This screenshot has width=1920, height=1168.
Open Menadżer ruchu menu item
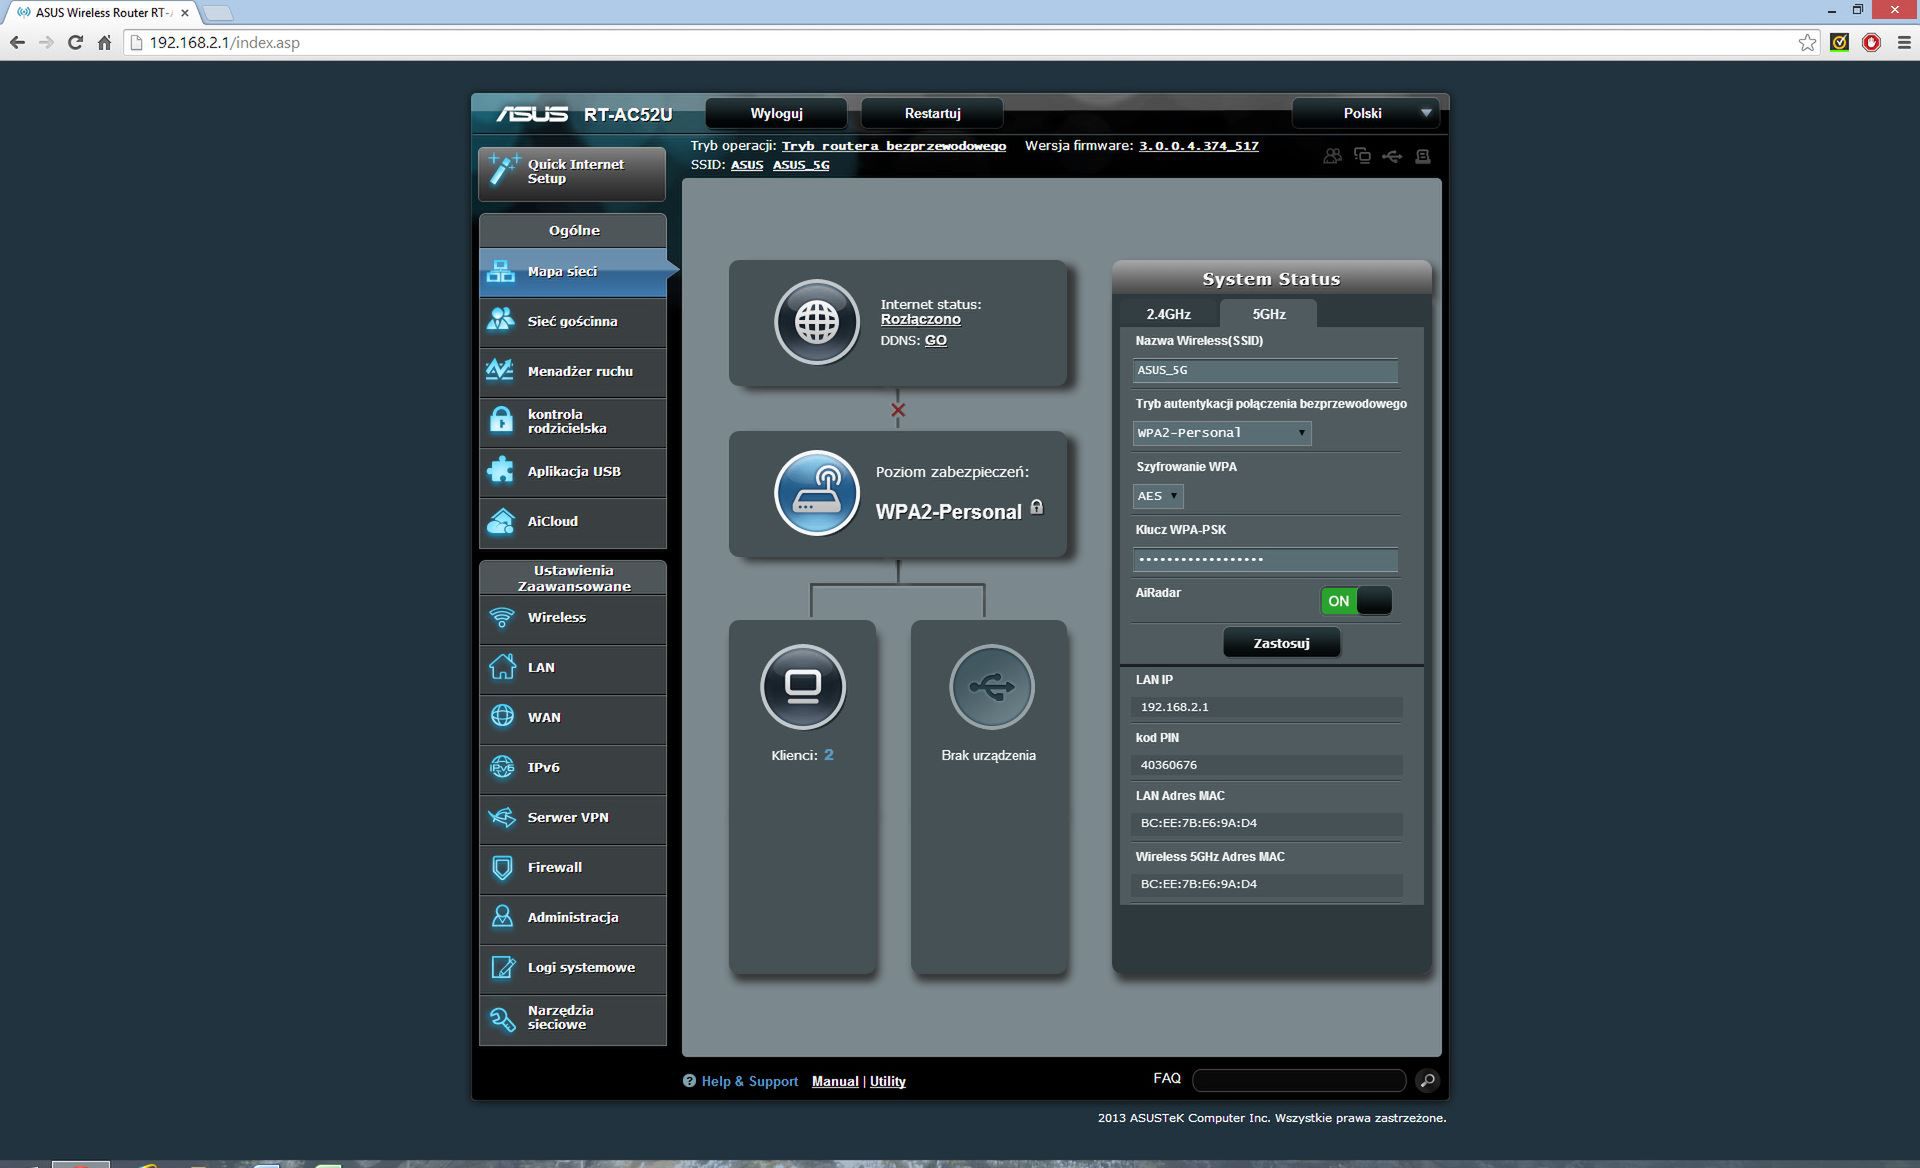coord(572,372)
